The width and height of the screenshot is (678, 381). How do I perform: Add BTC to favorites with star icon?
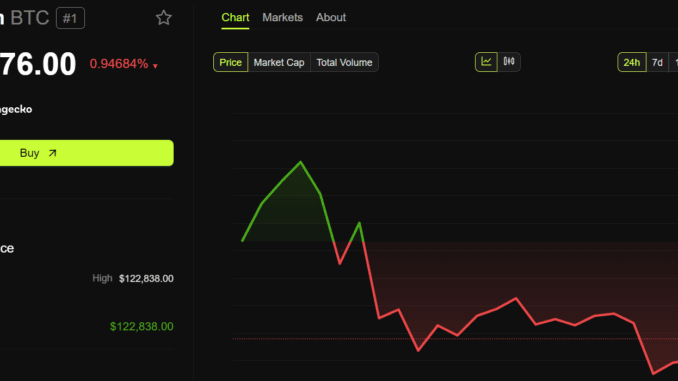point(164,18)
